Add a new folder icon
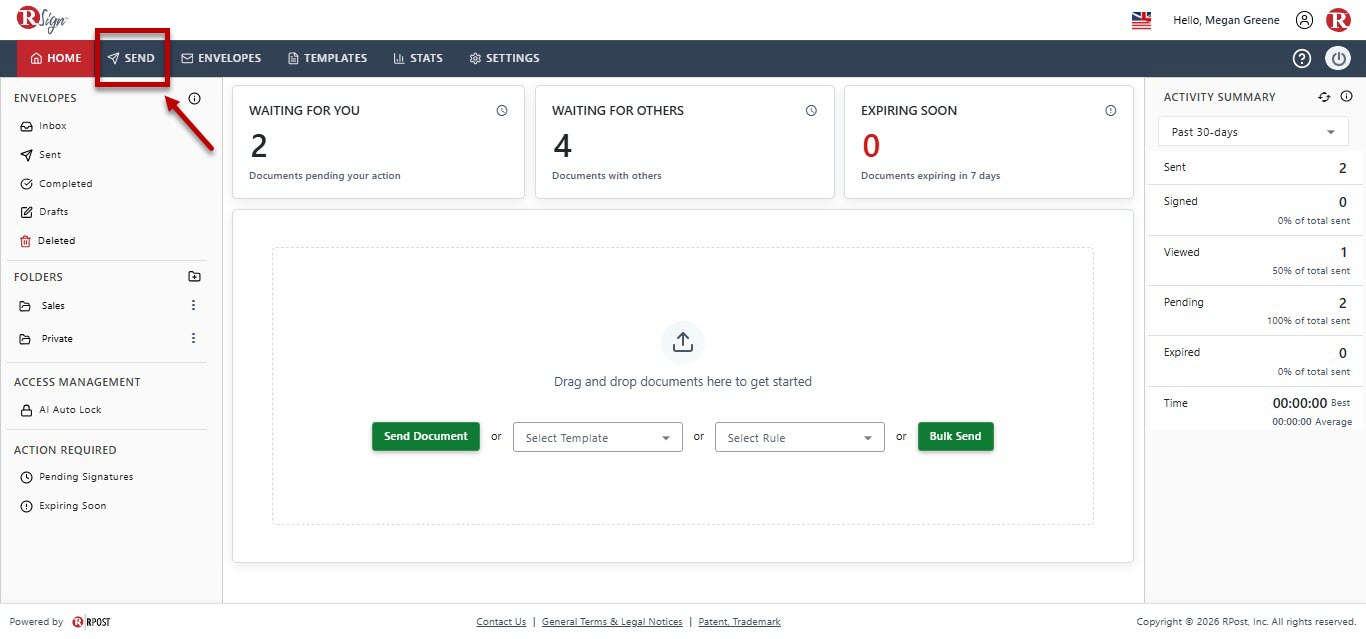The width and height of the screenshot is (1366, 639). pos(194,277)
